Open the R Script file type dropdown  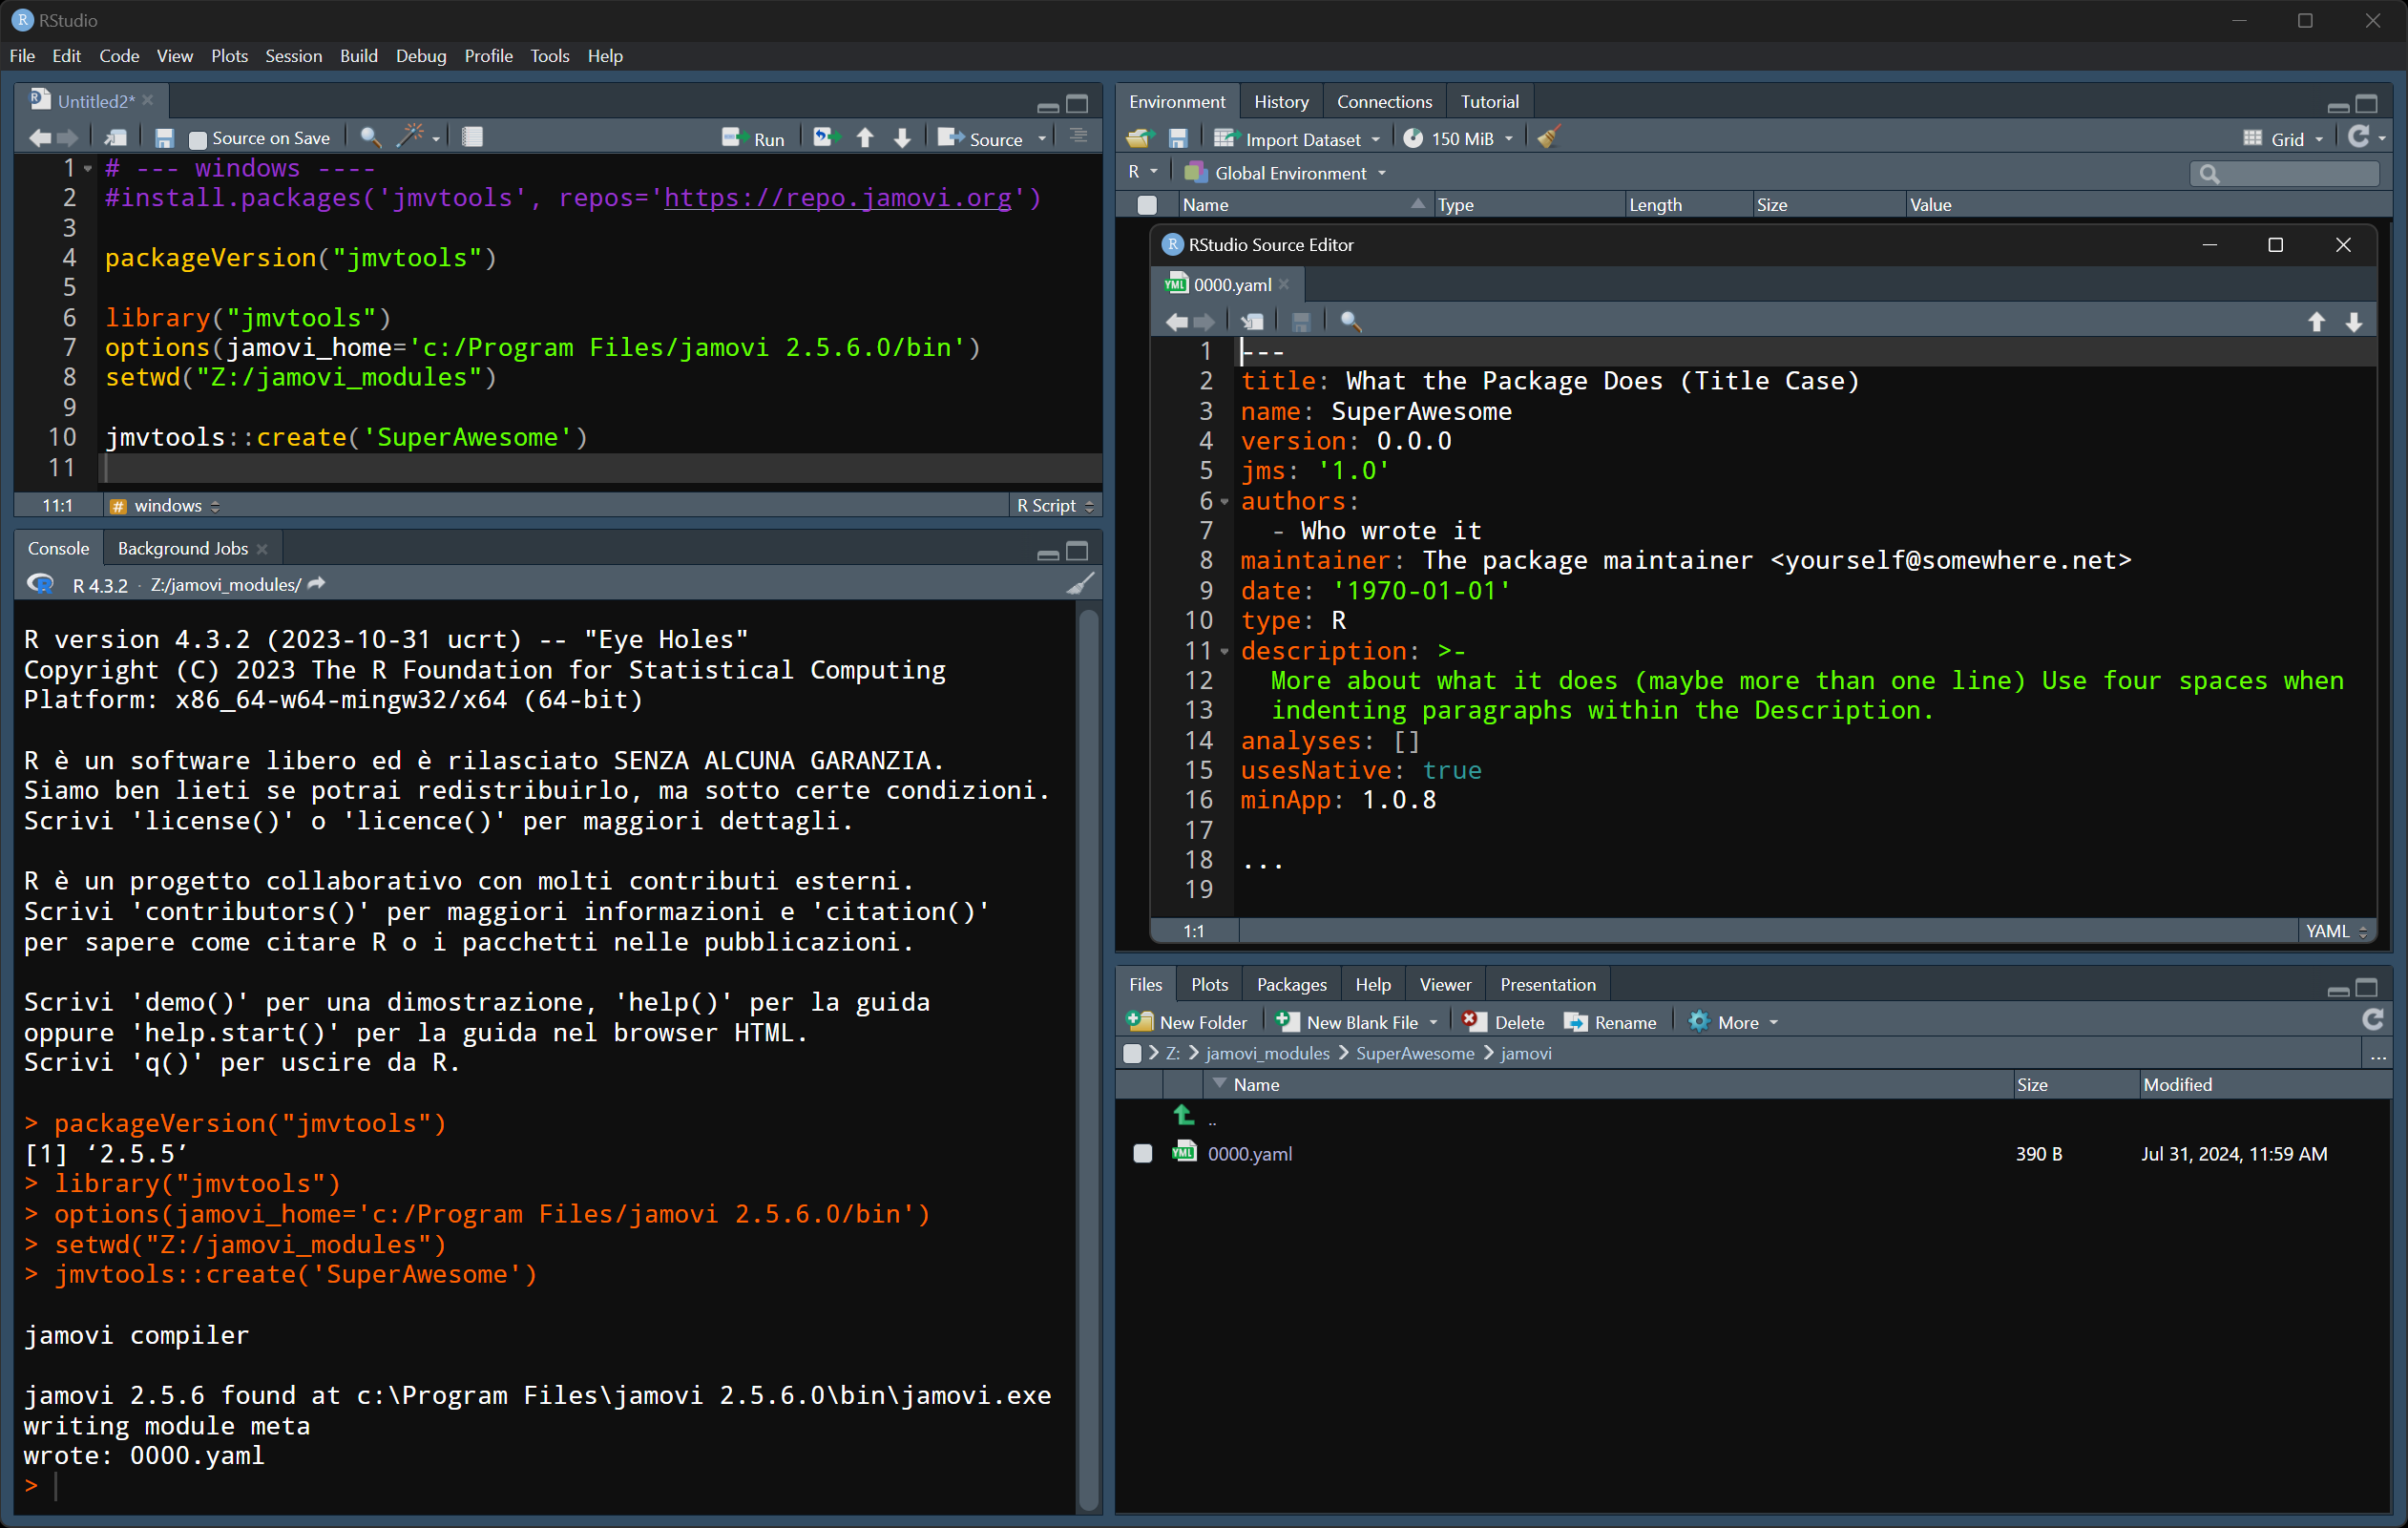1054,505
